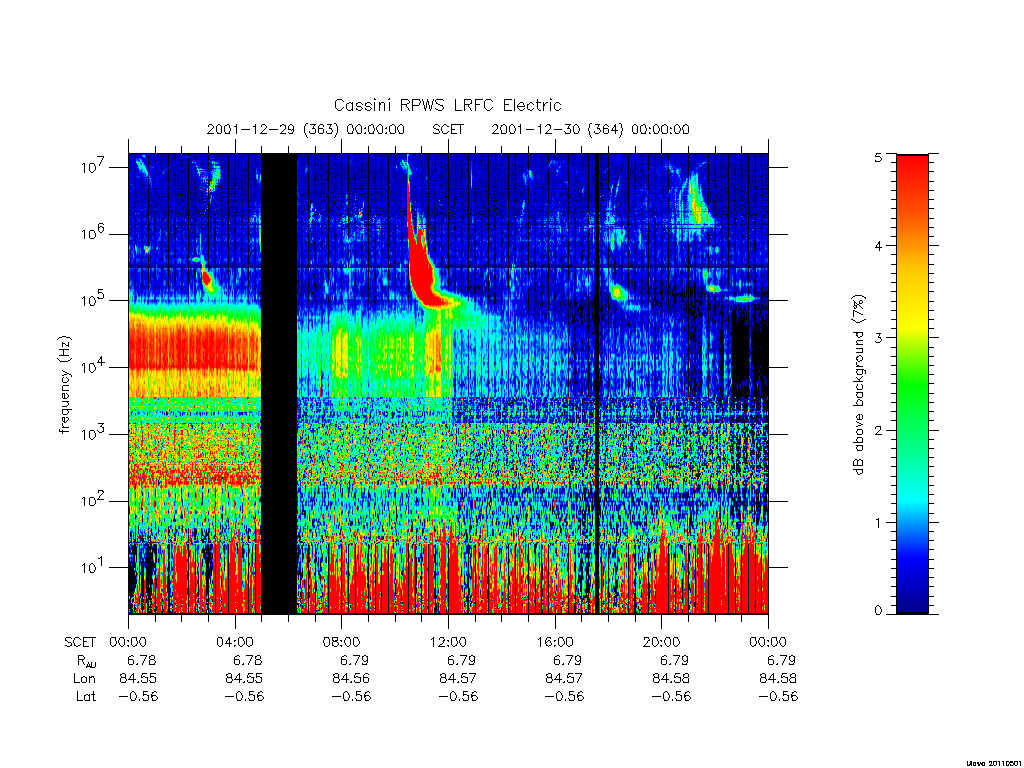1024x768 pixels.
Task: Click the colorbar tick label '3'
Action: tap(878, 338)
